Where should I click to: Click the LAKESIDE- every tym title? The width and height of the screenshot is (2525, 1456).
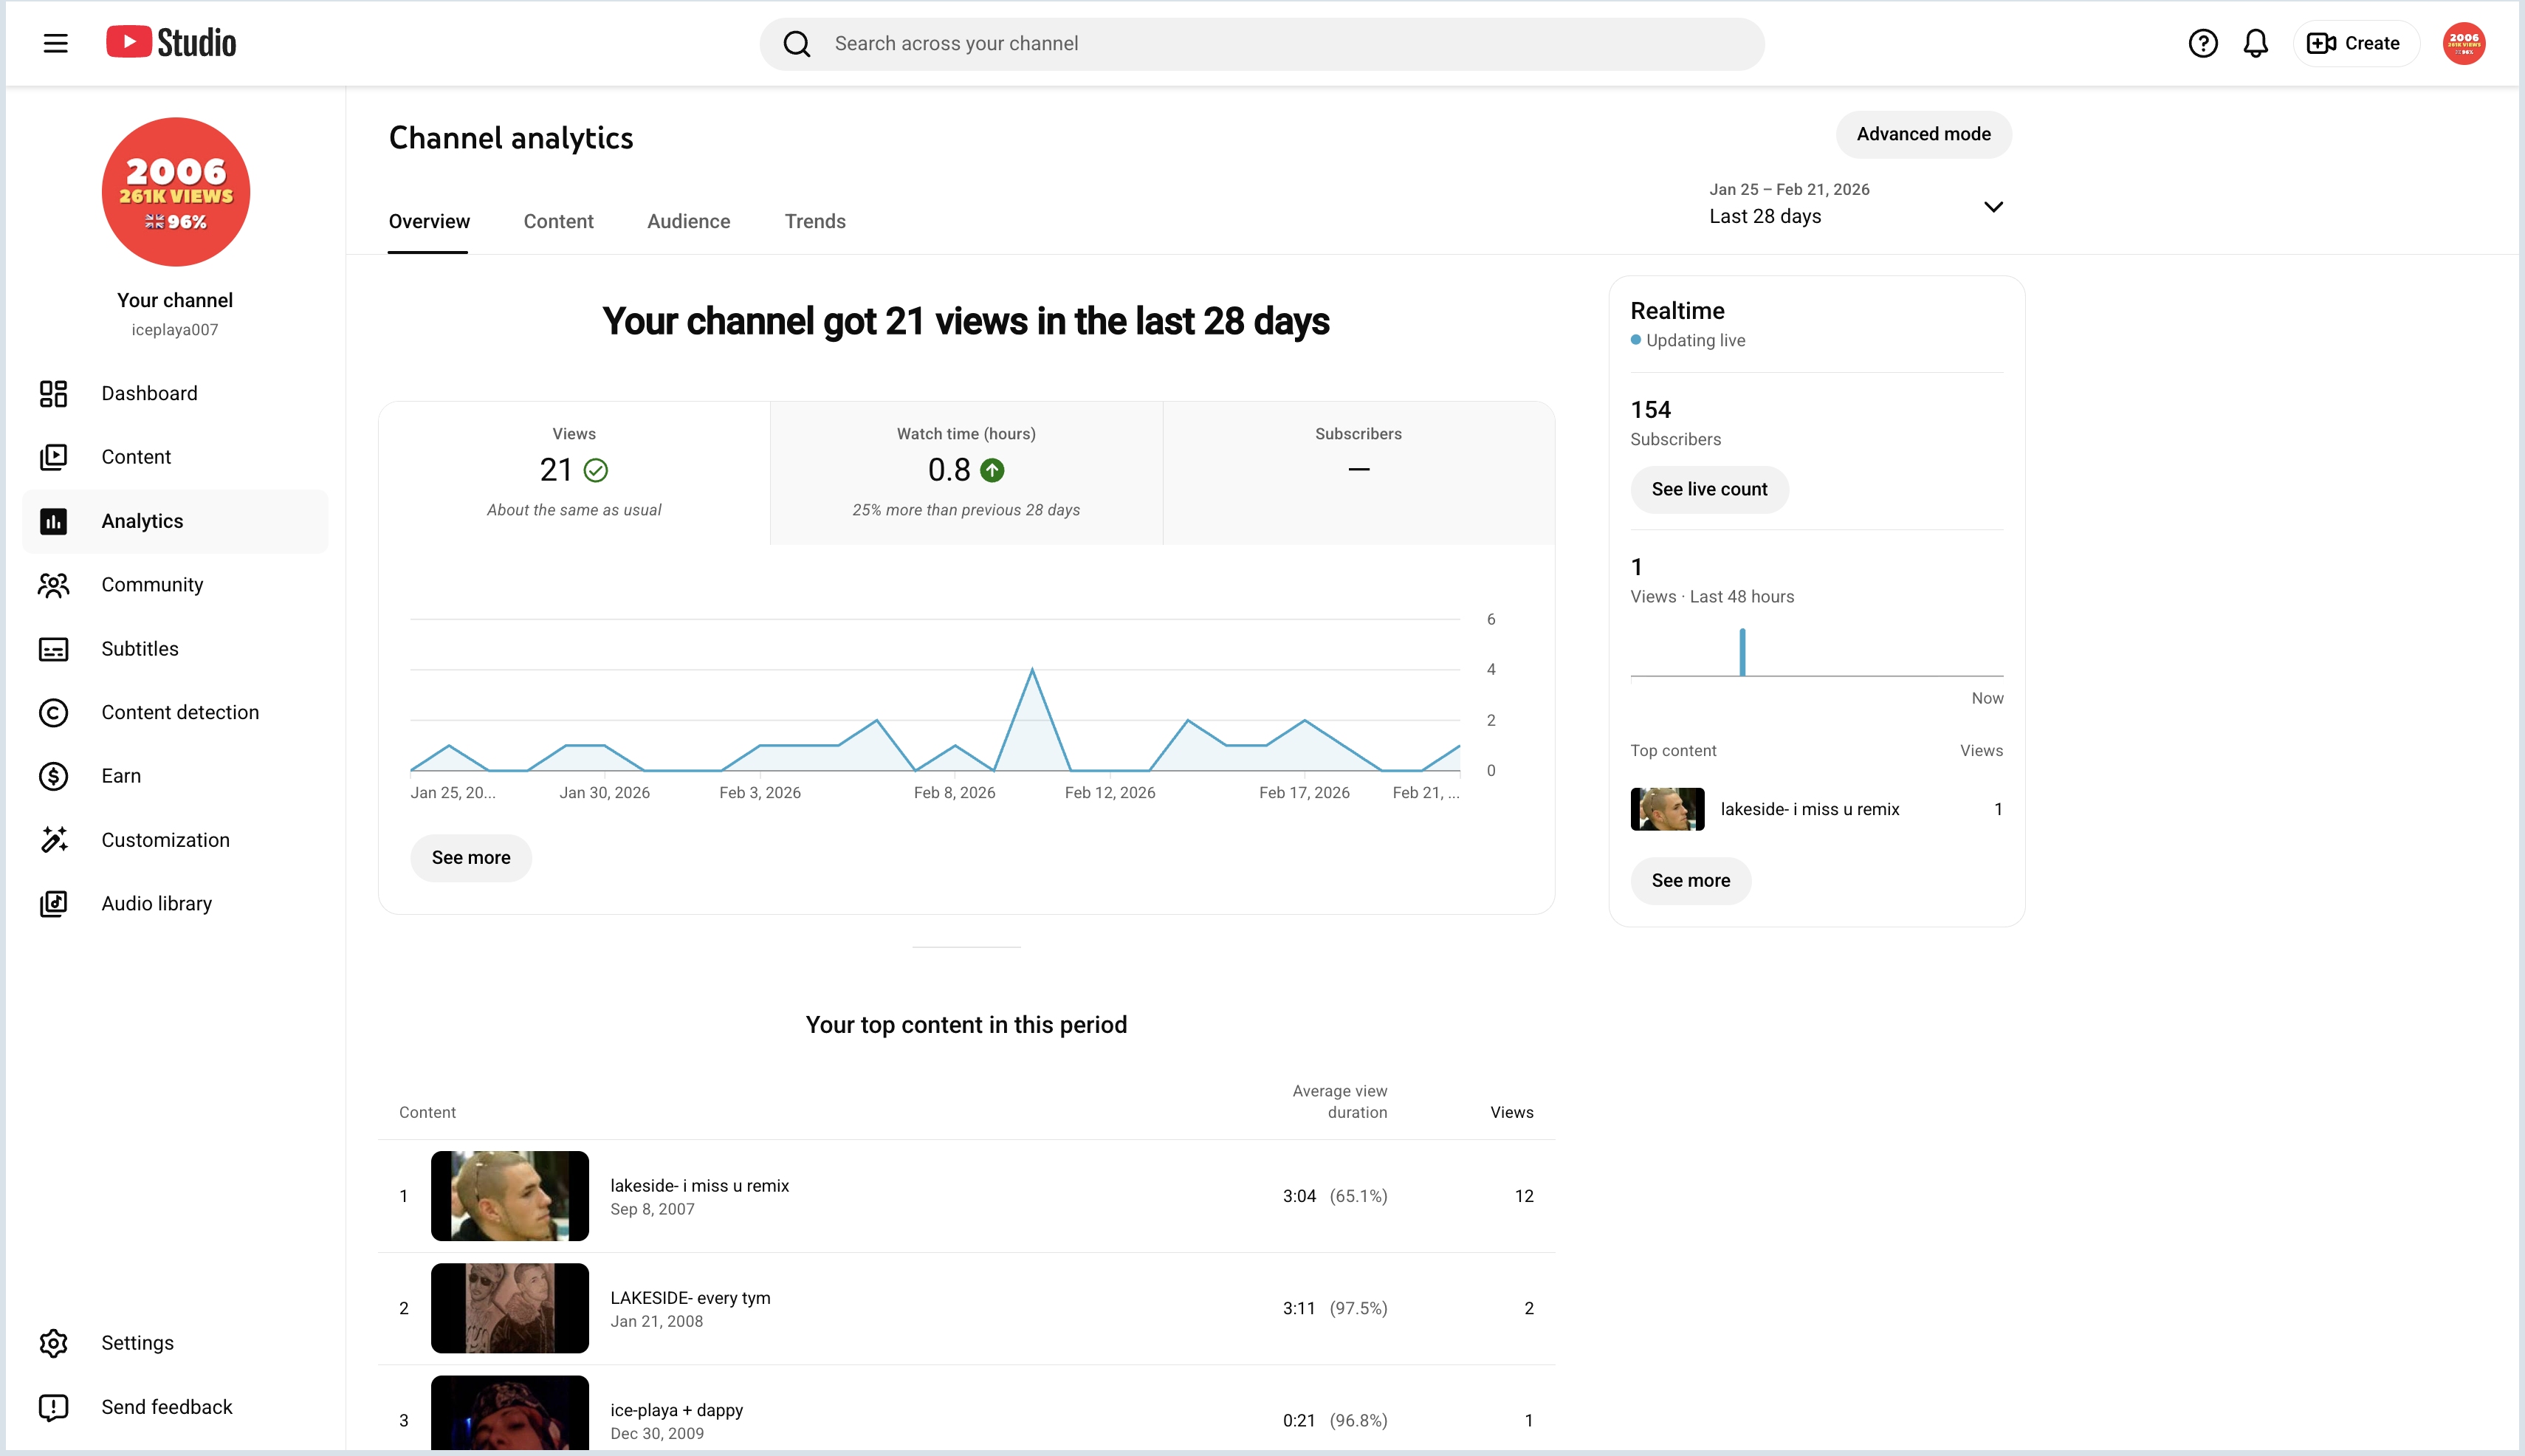[x=690, y=1298]
